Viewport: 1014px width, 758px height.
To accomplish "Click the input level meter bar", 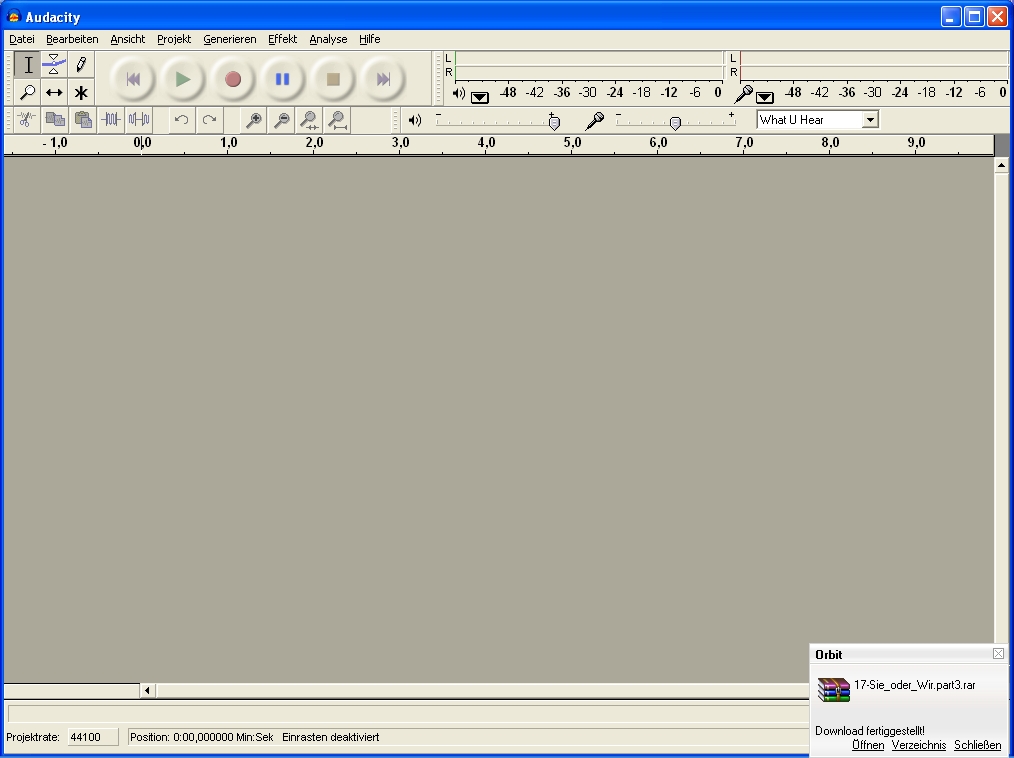I will point(873,65).
